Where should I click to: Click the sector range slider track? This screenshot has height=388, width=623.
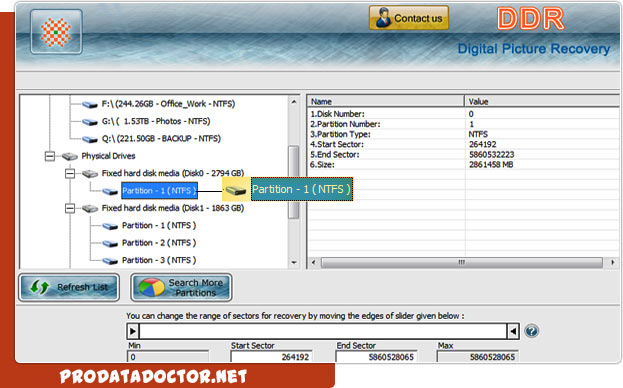click(323, 331)
